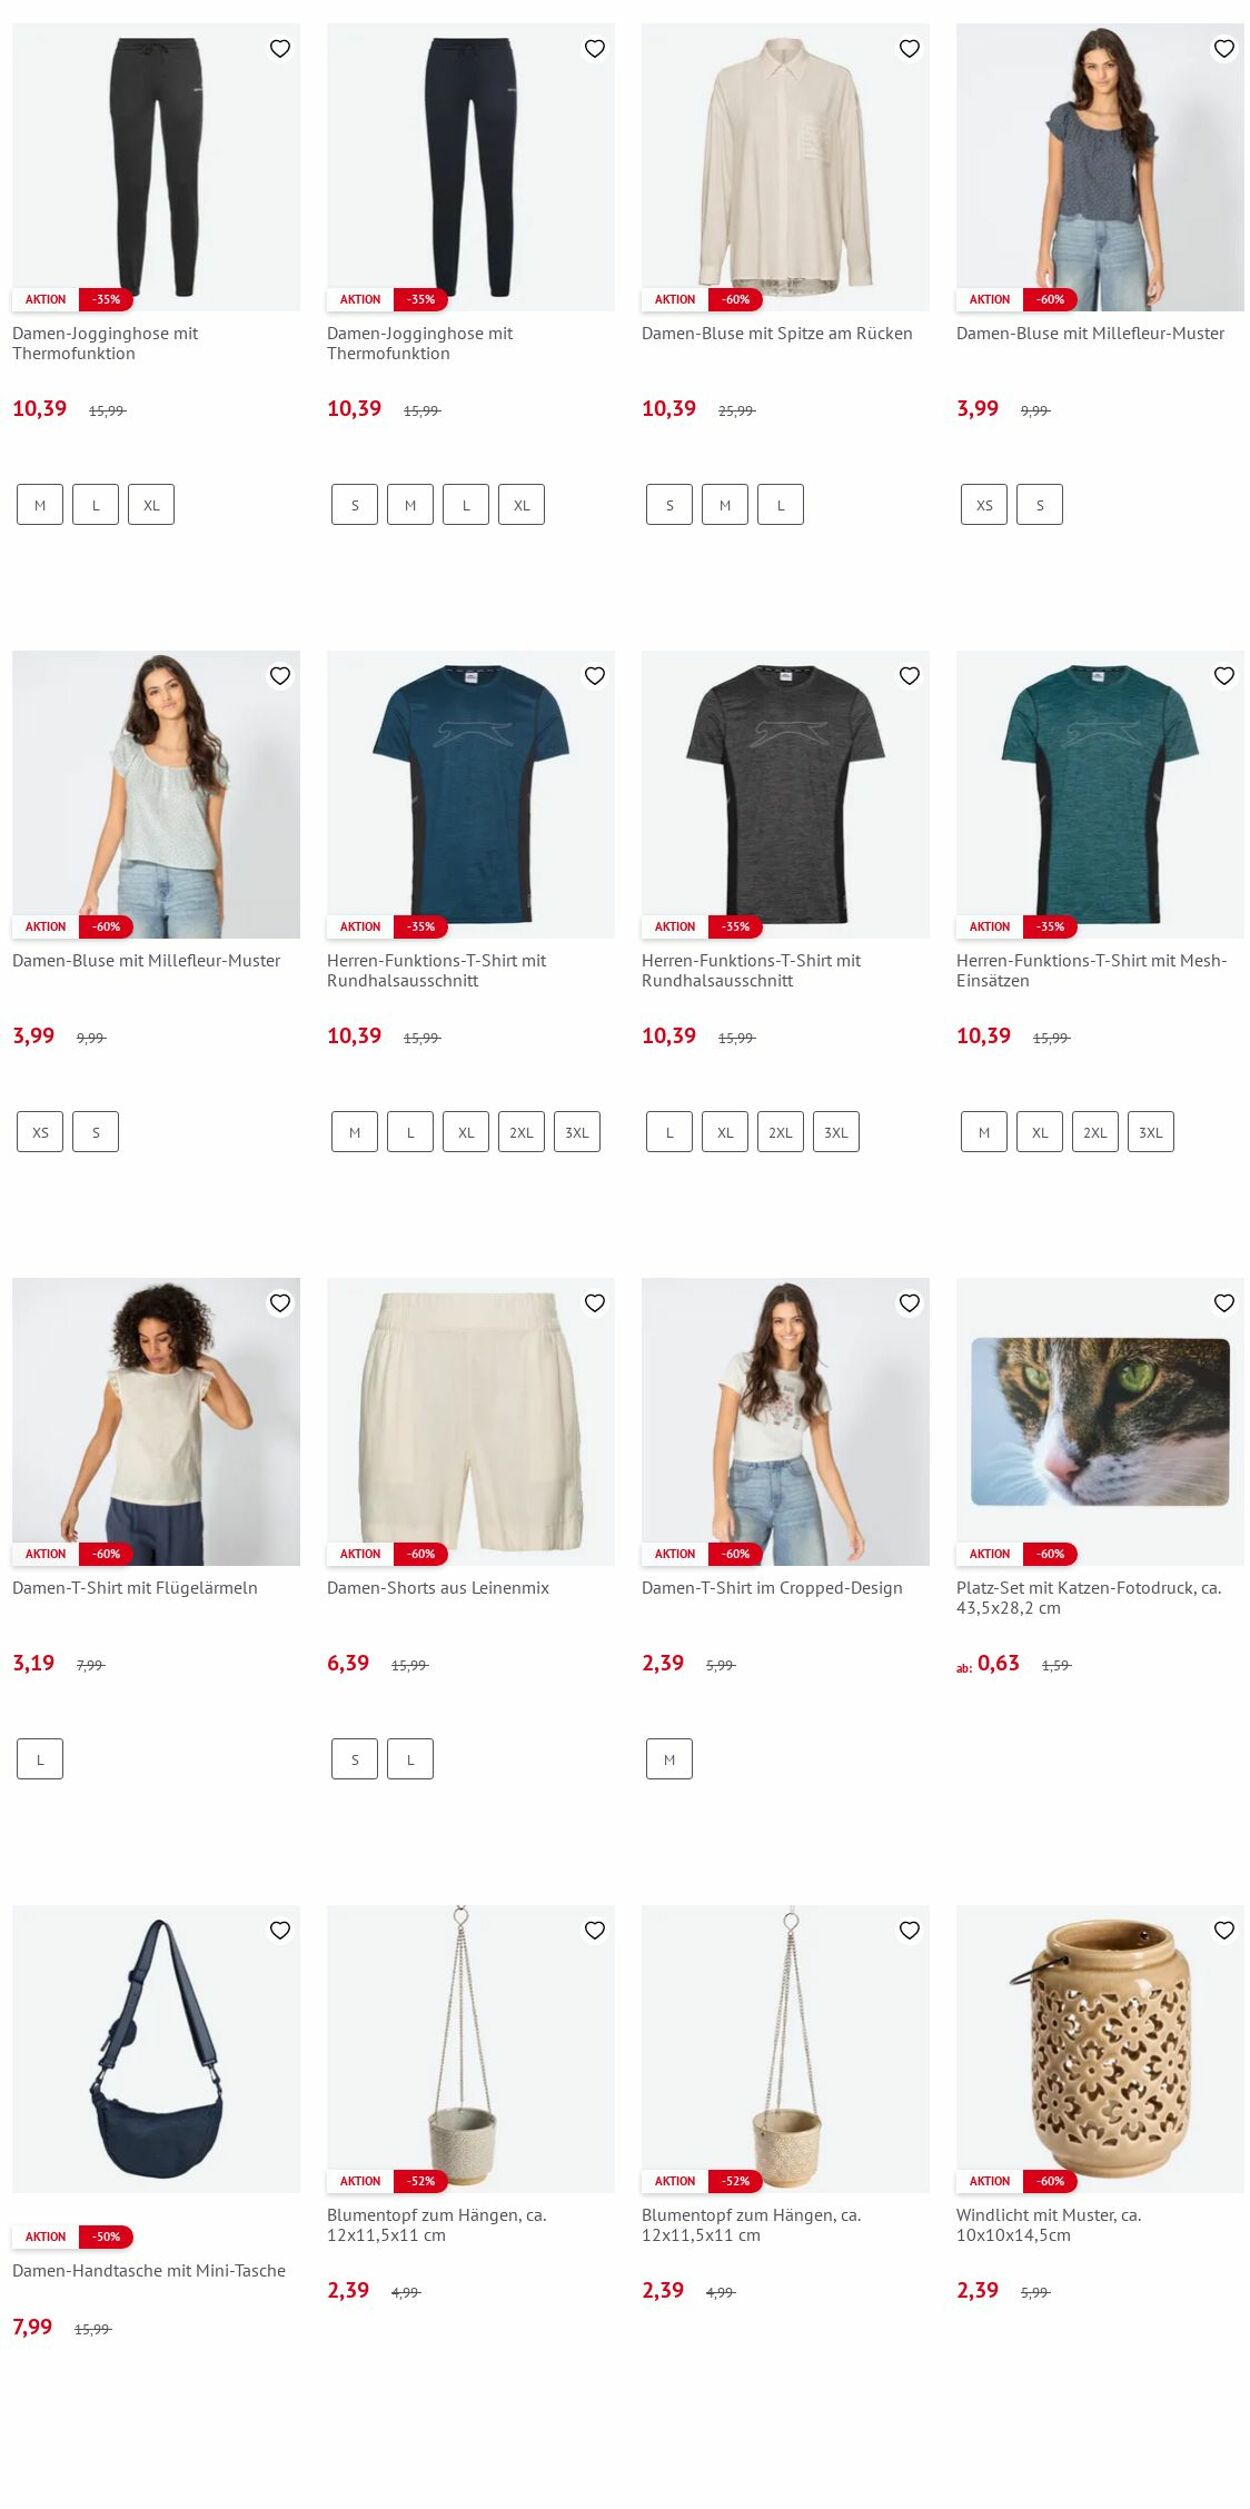
Task: Add teal Mesh-Einsätzen T-Shirt to favorites
Action: point(1224,676)
